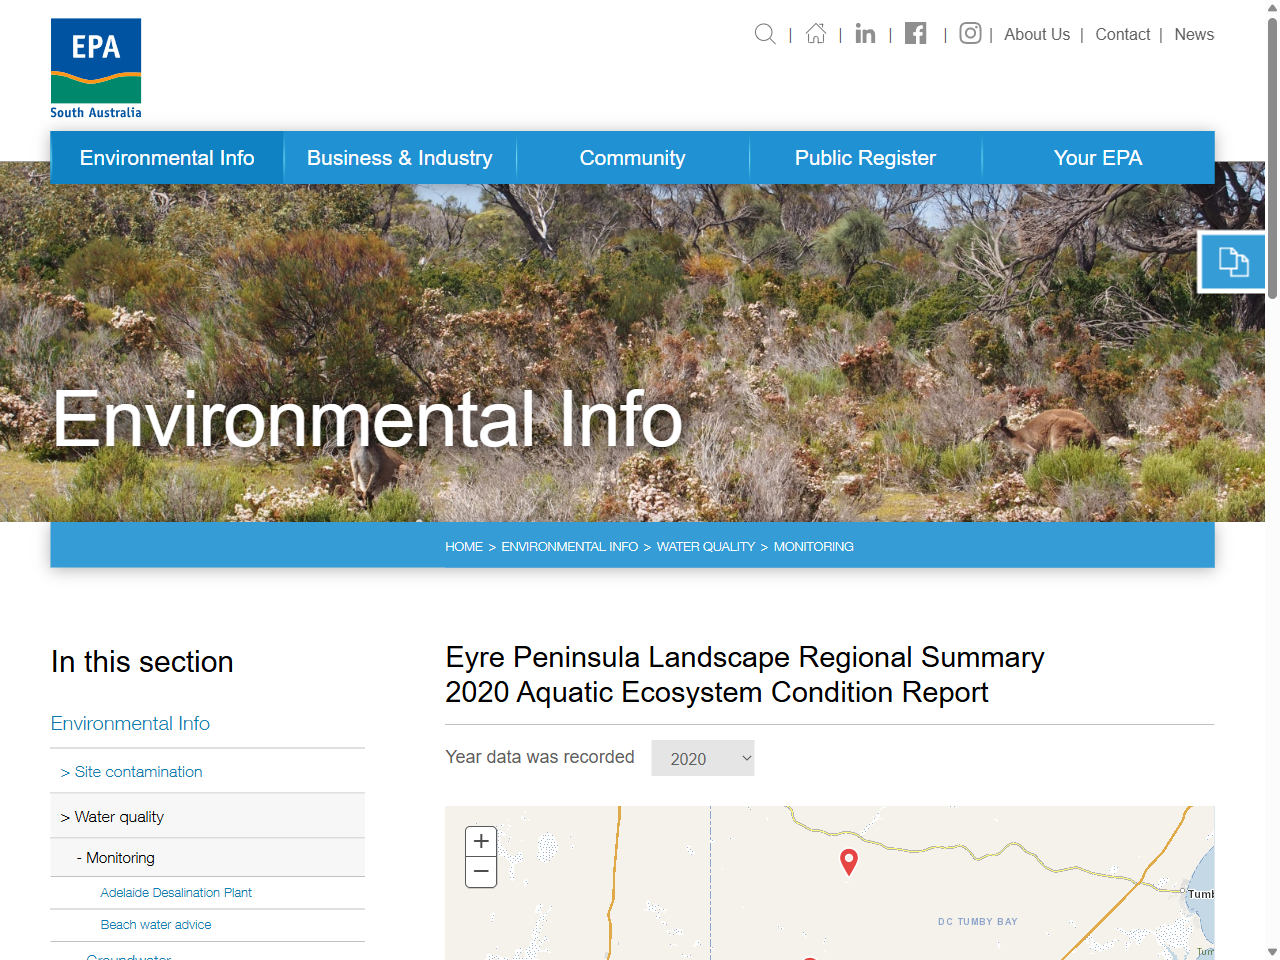Expand the Water quality section in the sidebar

(113, 816)
